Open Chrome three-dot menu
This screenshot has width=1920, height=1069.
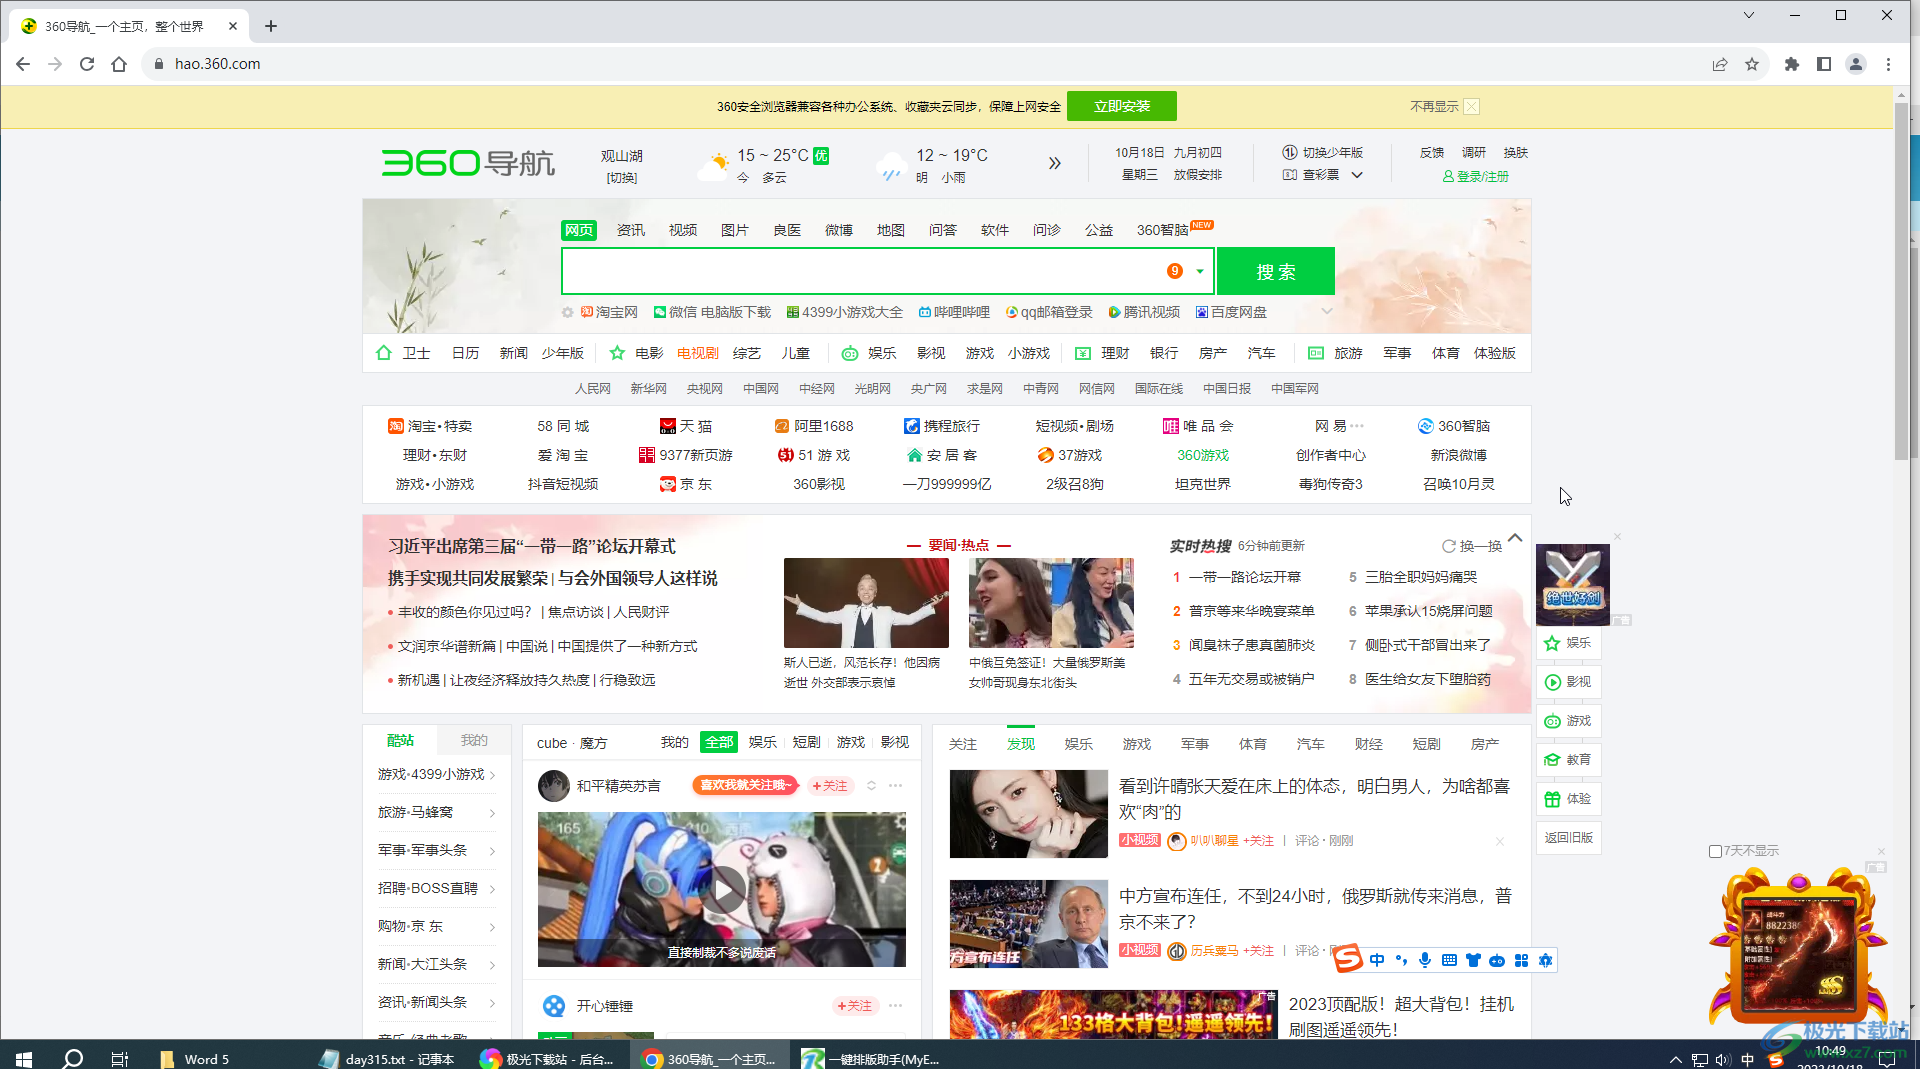click(1888, 64)
